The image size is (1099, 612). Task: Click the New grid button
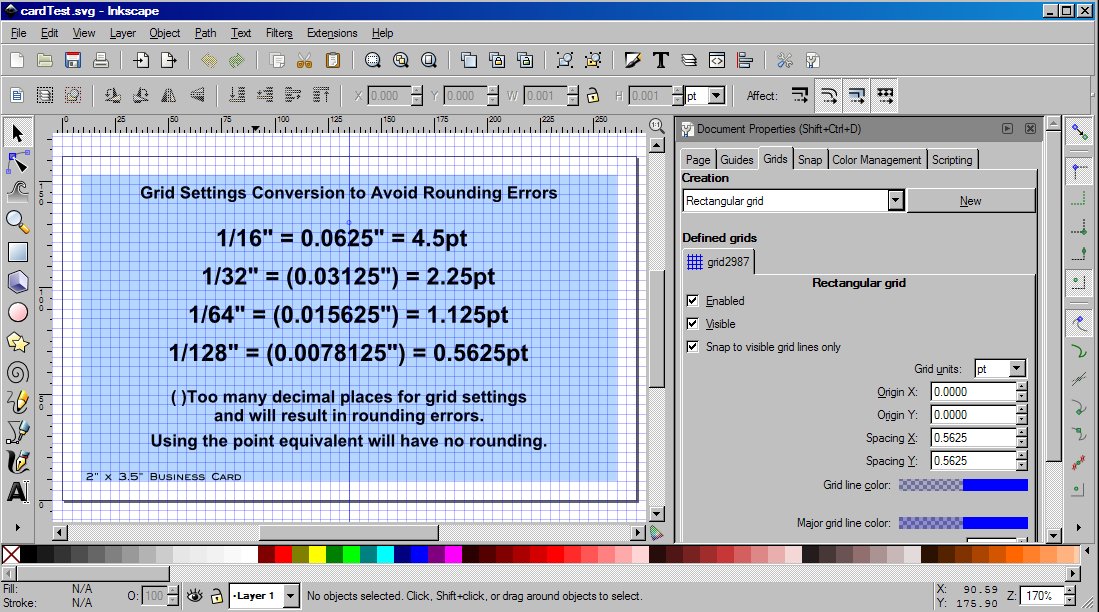tap(970, 201)
